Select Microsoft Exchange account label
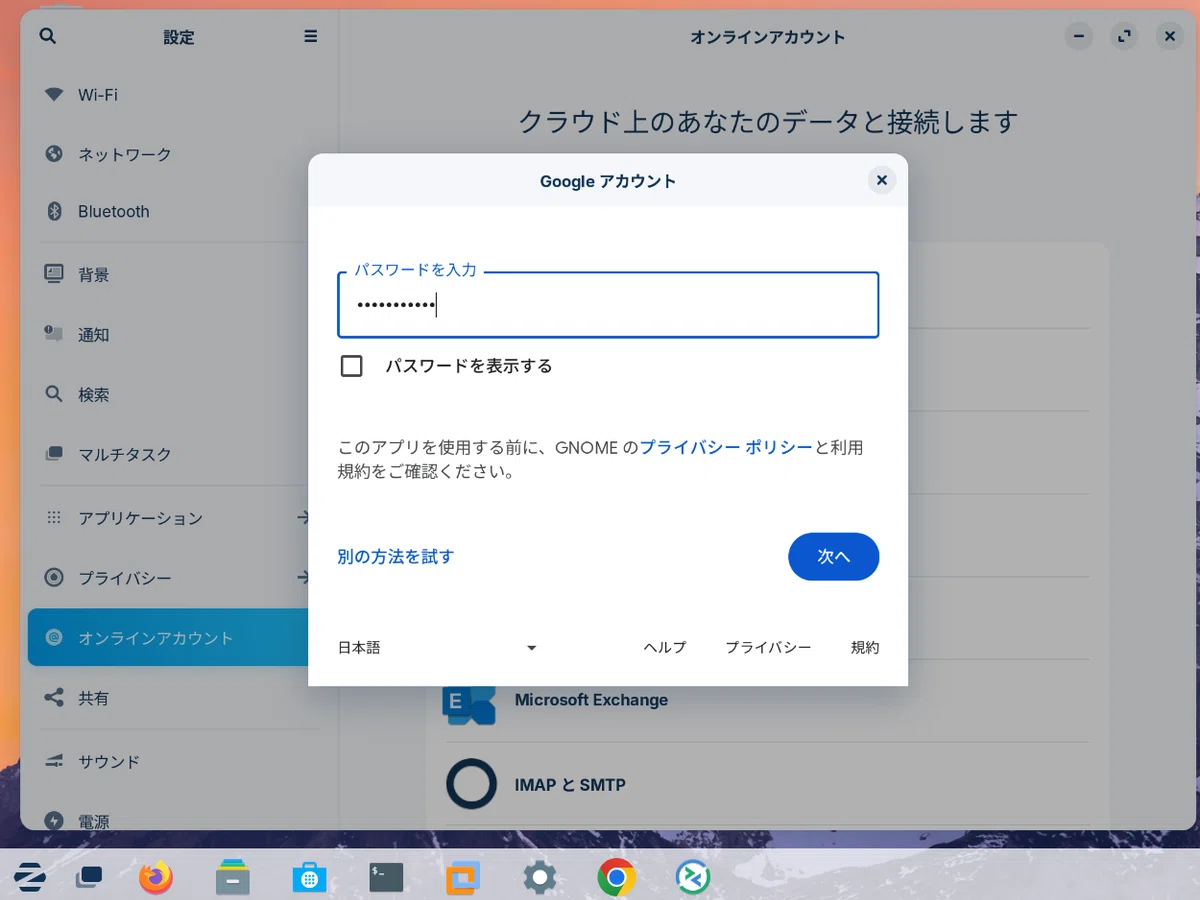 tap(591, 700)
